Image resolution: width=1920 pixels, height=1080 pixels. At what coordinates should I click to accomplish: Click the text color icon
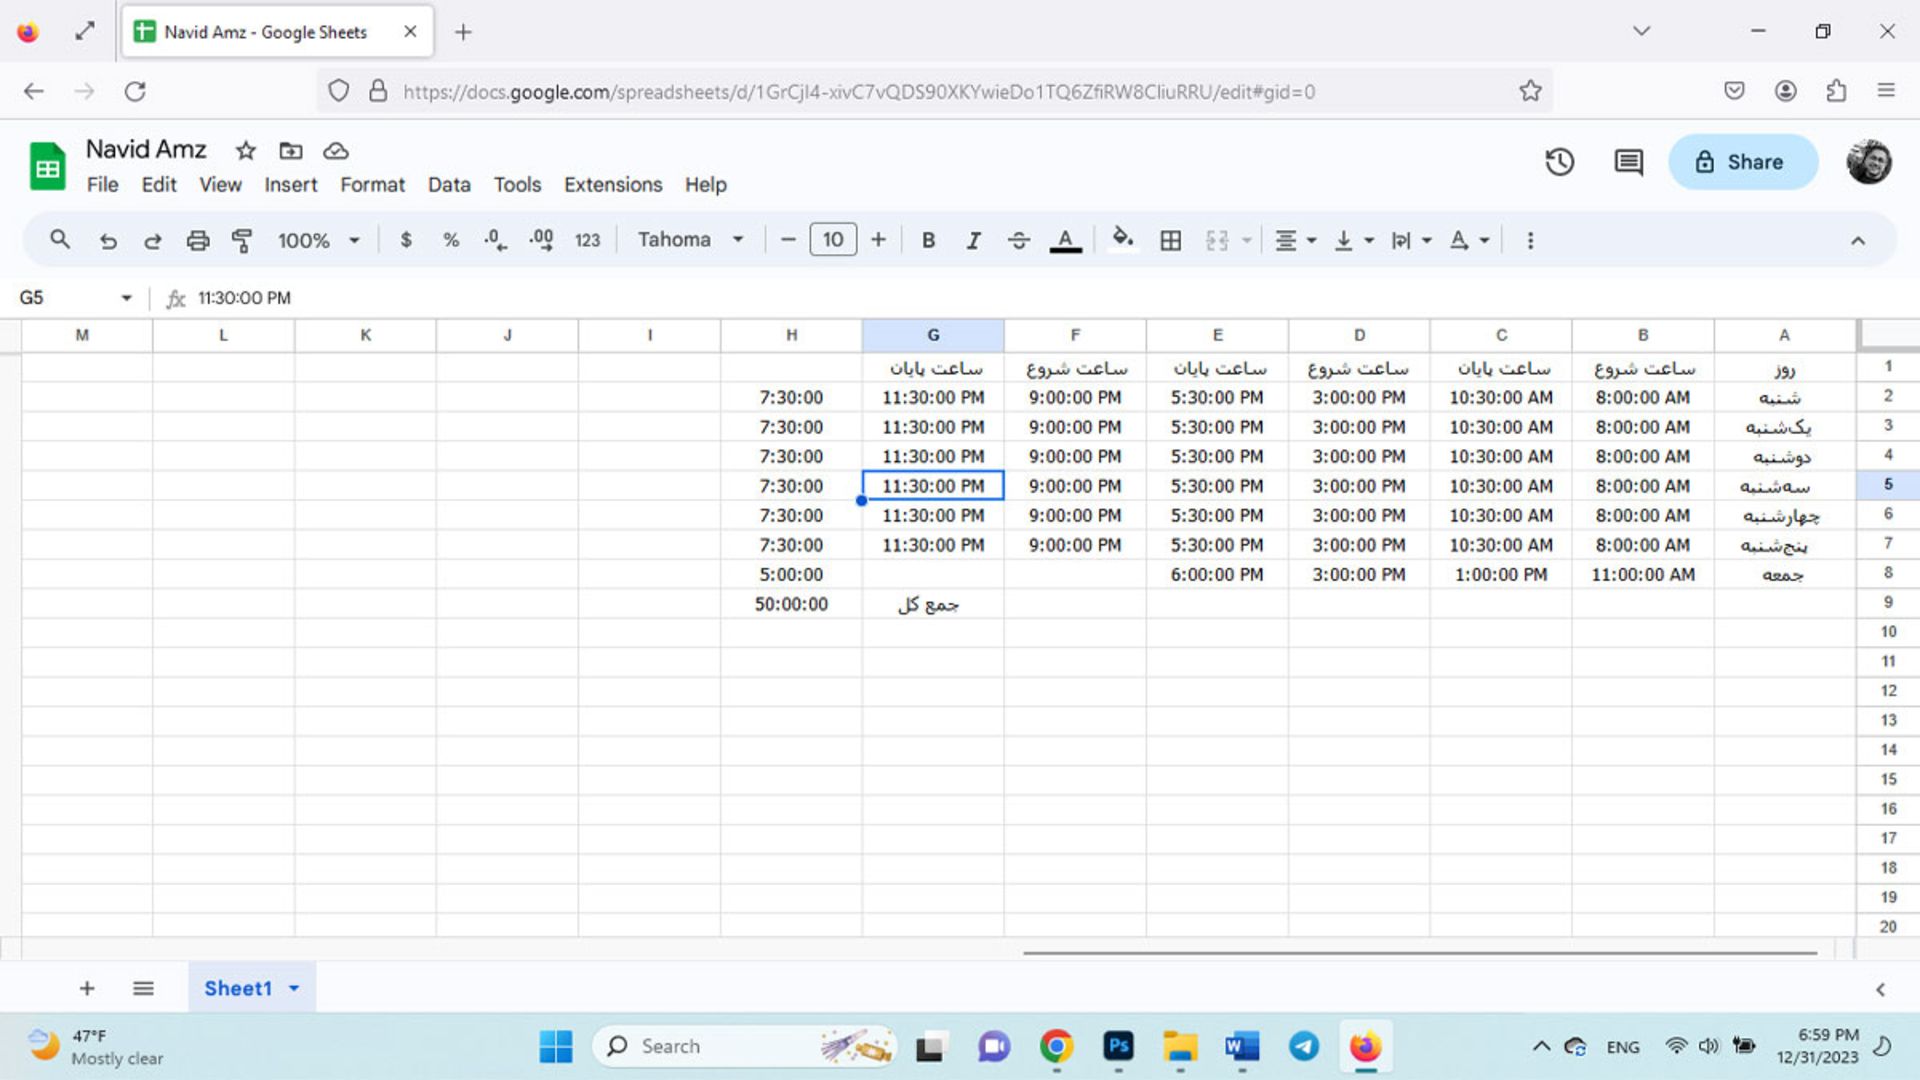coord(1065,240)
